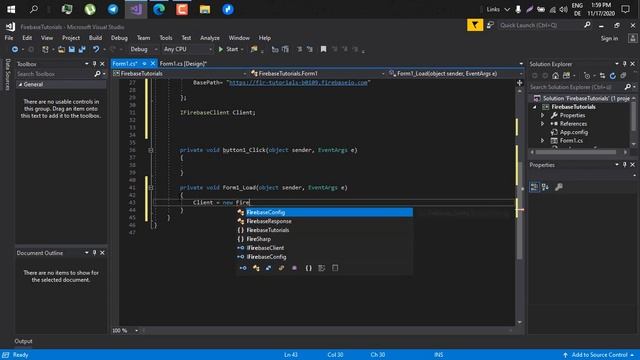Click the Sync with Active Document icon
The height and width of the screenshot is (360, 640).
[602, 76]
